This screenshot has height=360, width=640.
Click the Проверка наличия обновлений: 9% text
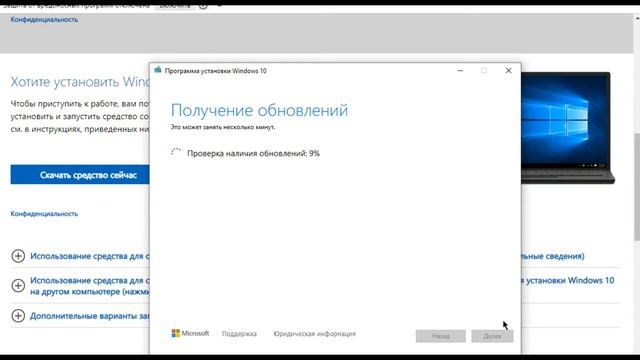253,153
